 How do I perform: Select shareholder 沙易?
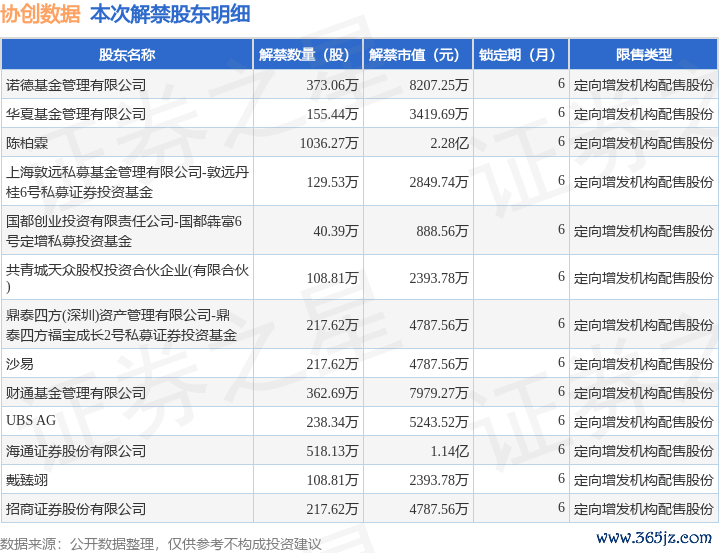(x=20, y=364)
